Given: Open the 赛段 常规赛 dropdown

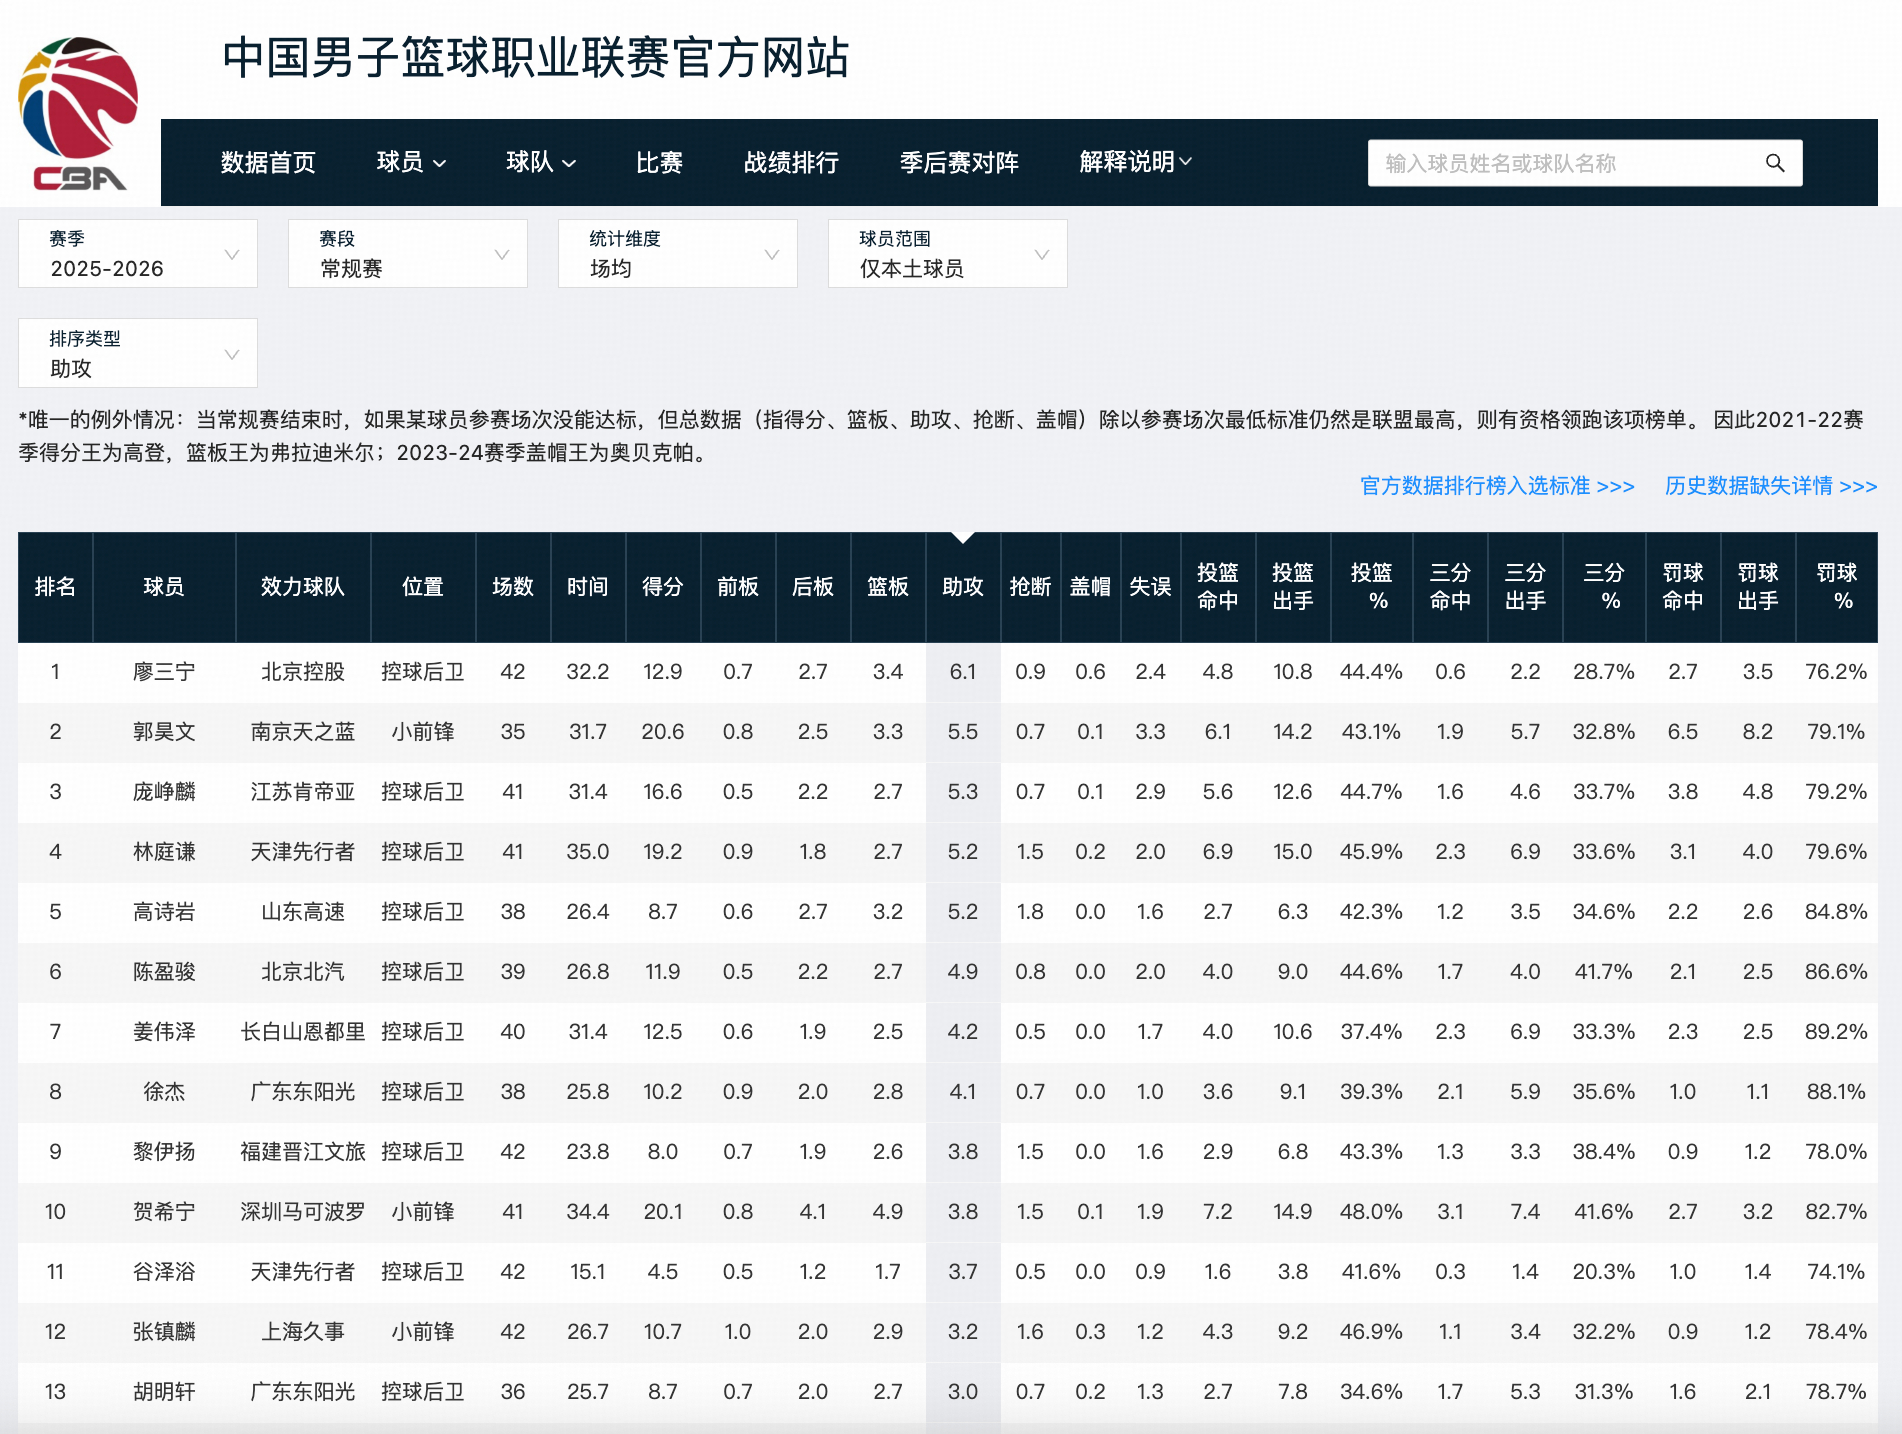Looking at the screenshot, I should 408,254.
